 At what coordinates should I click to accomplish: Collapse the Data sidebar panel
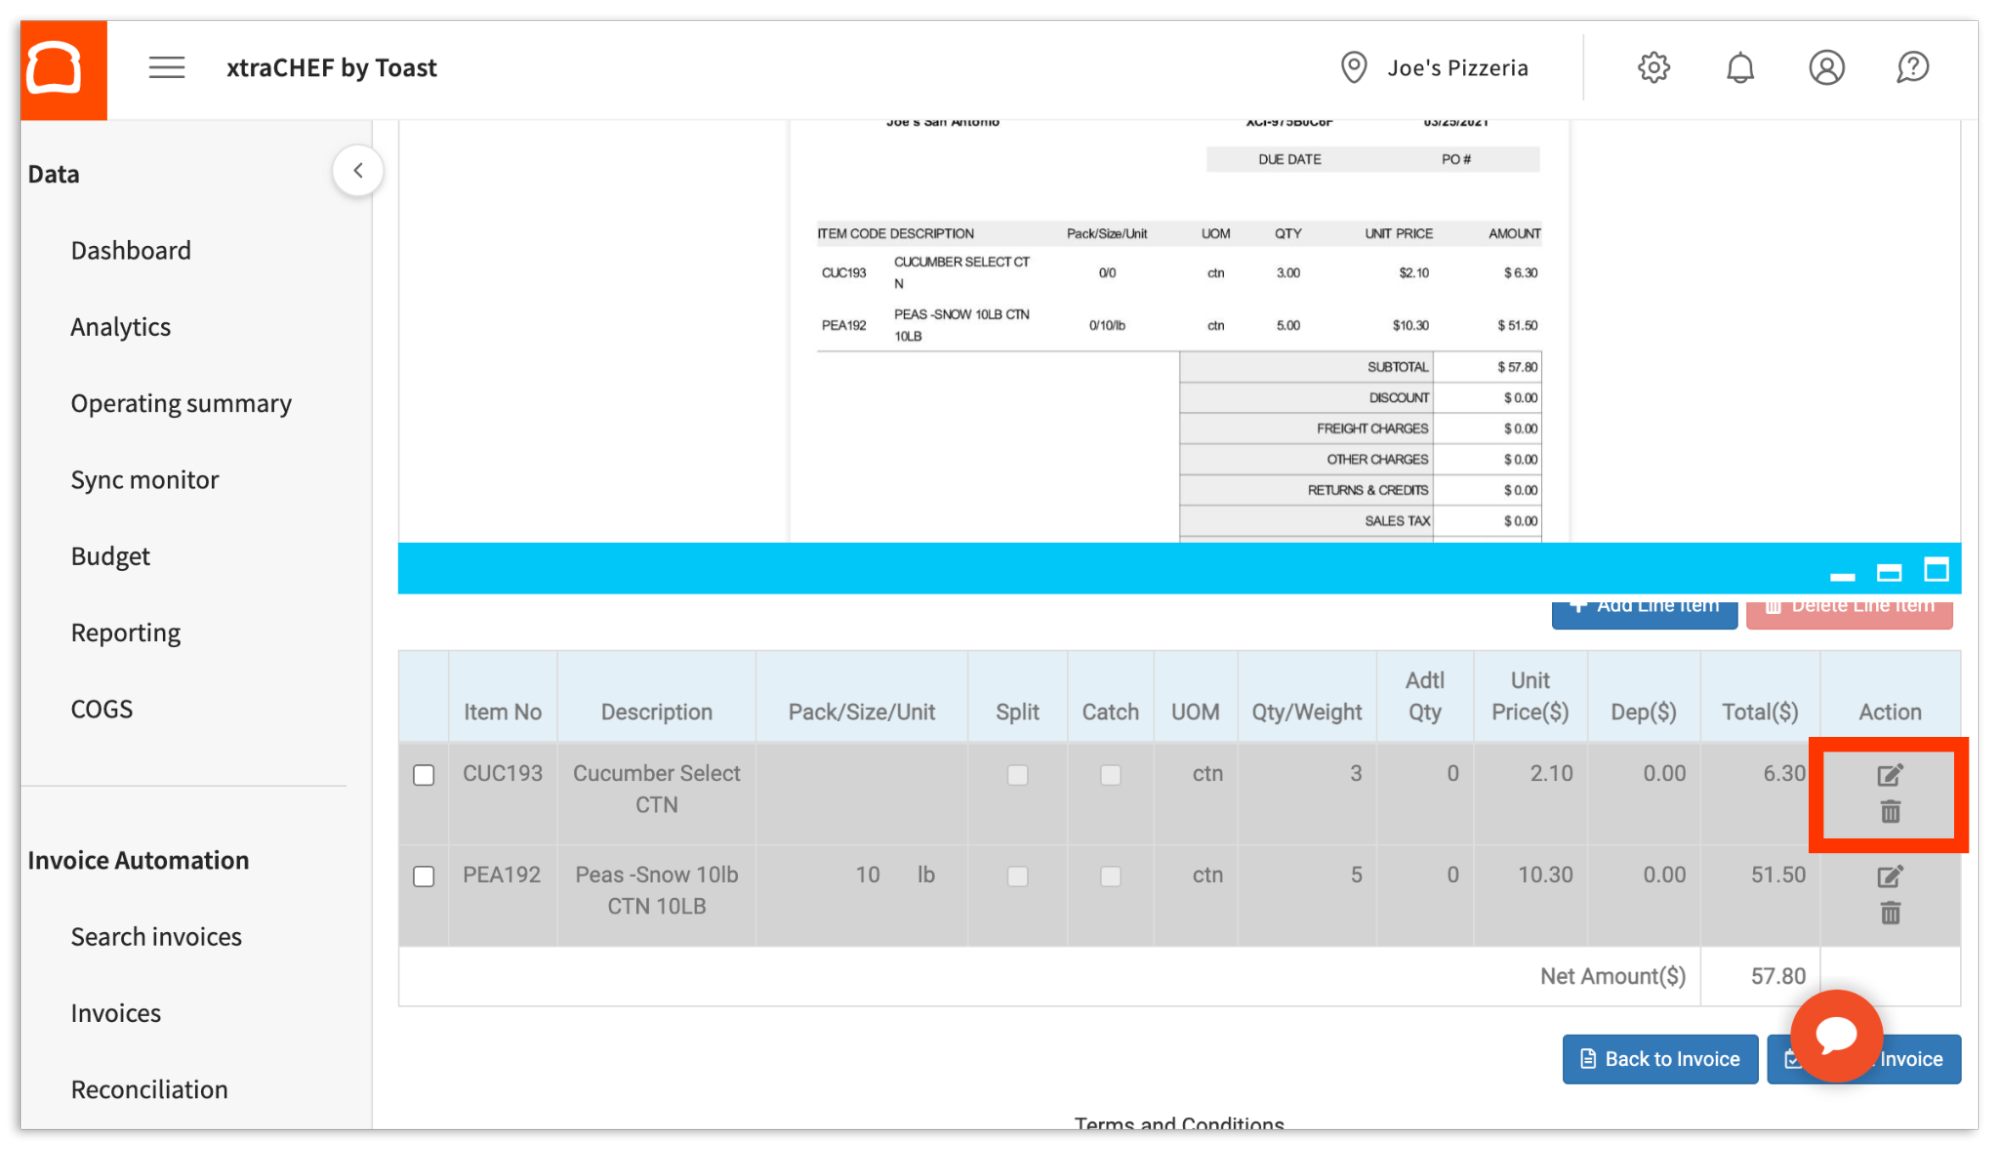pyautogui.click(x=358, y=170)
